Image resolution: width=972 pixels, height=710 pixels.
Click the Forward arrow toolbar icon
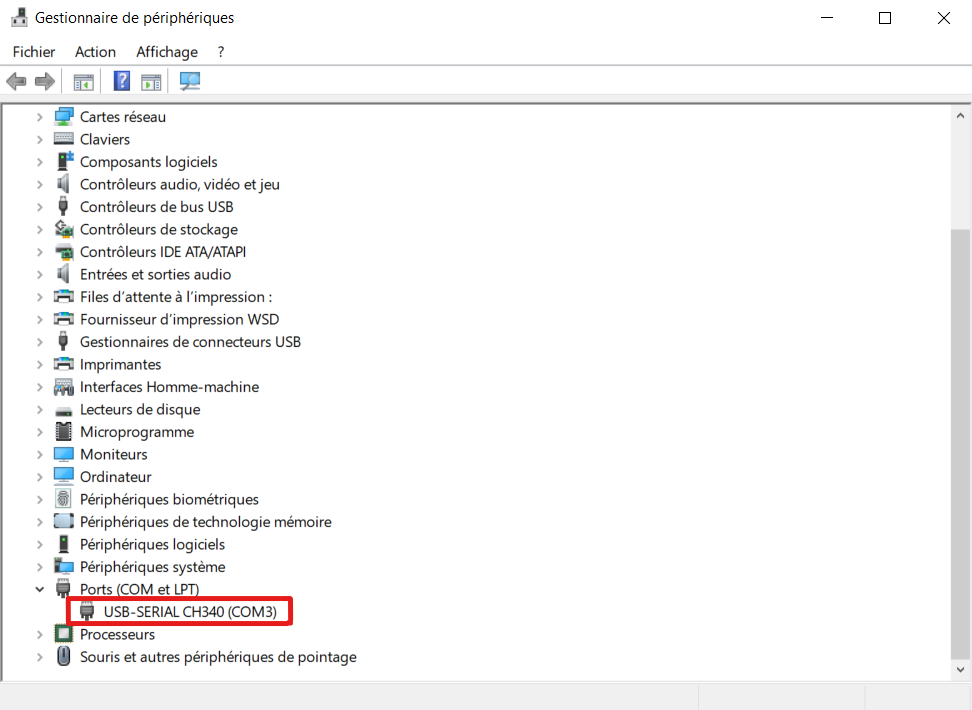click(x=45, y=81)
